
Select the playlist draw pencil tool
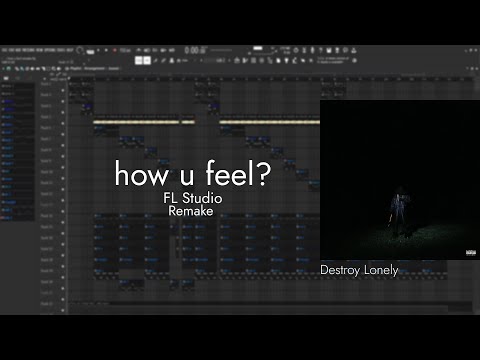16,69
